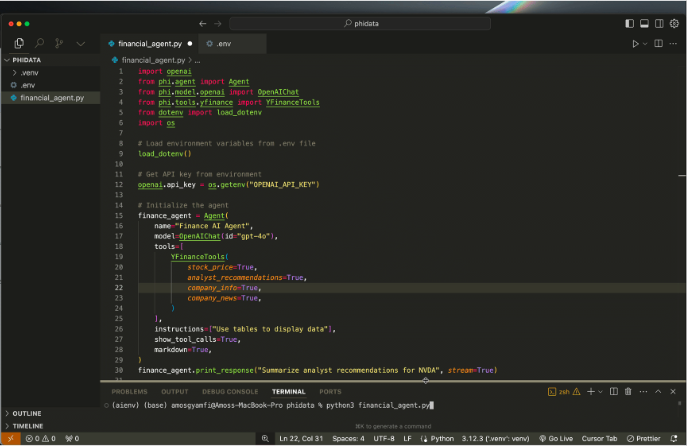Click the Run Python File play button
The height and width of the screenshot is (447, 690).
(x=635, y=44)
